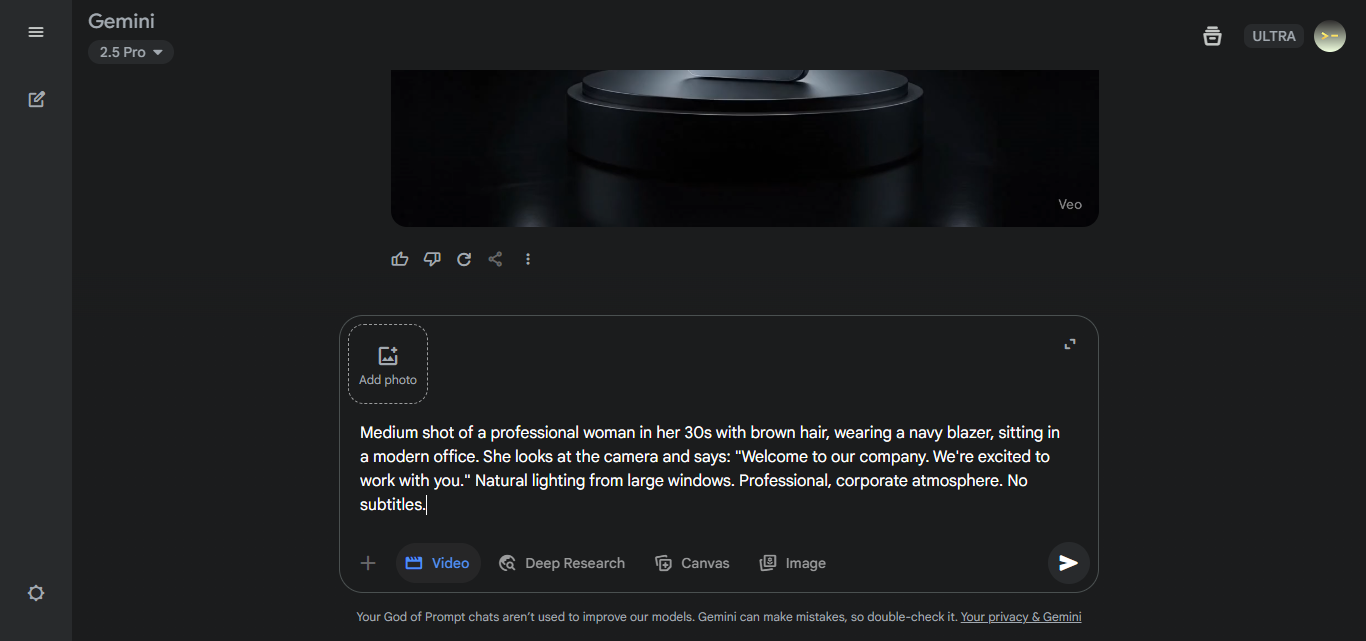Click the Add photo box
This screenshot has height=641, width=1366.
[x=388, y=364]
